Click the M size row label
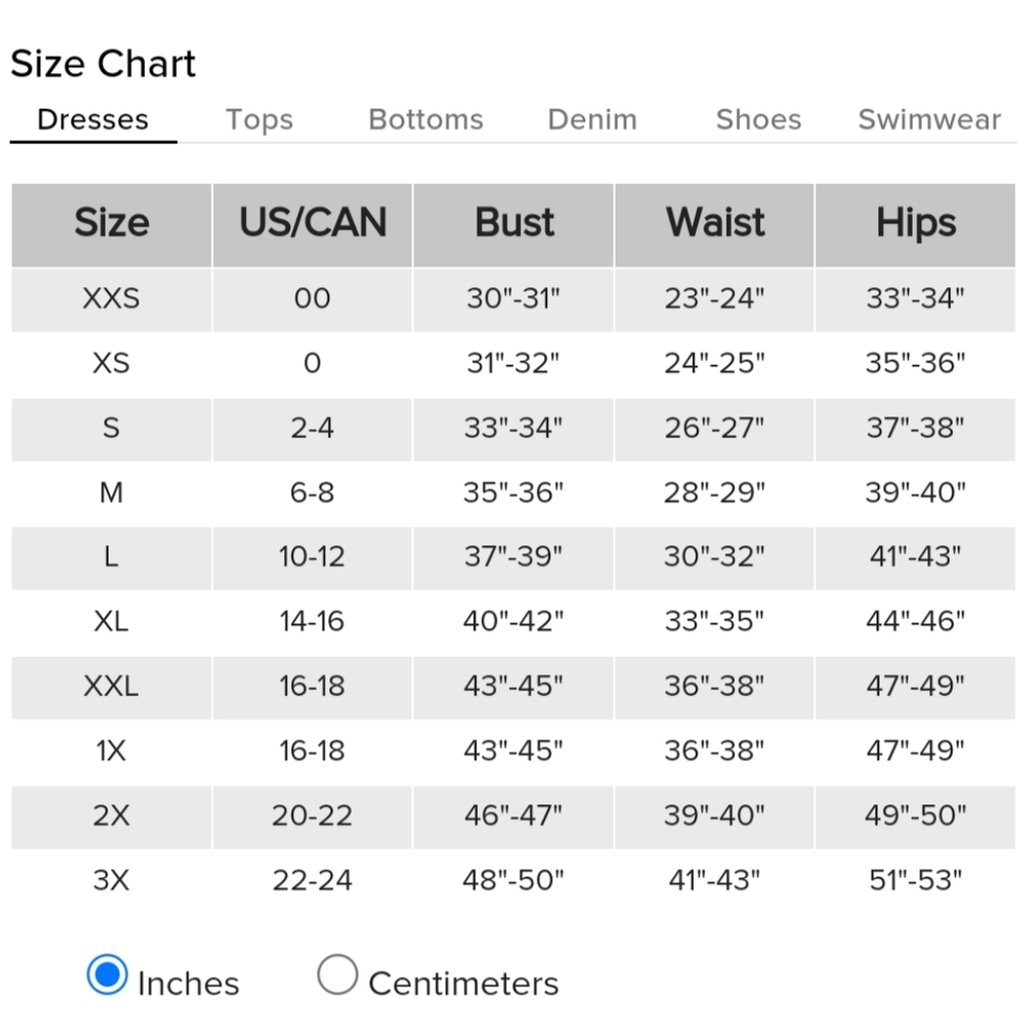 click(111, 492)
